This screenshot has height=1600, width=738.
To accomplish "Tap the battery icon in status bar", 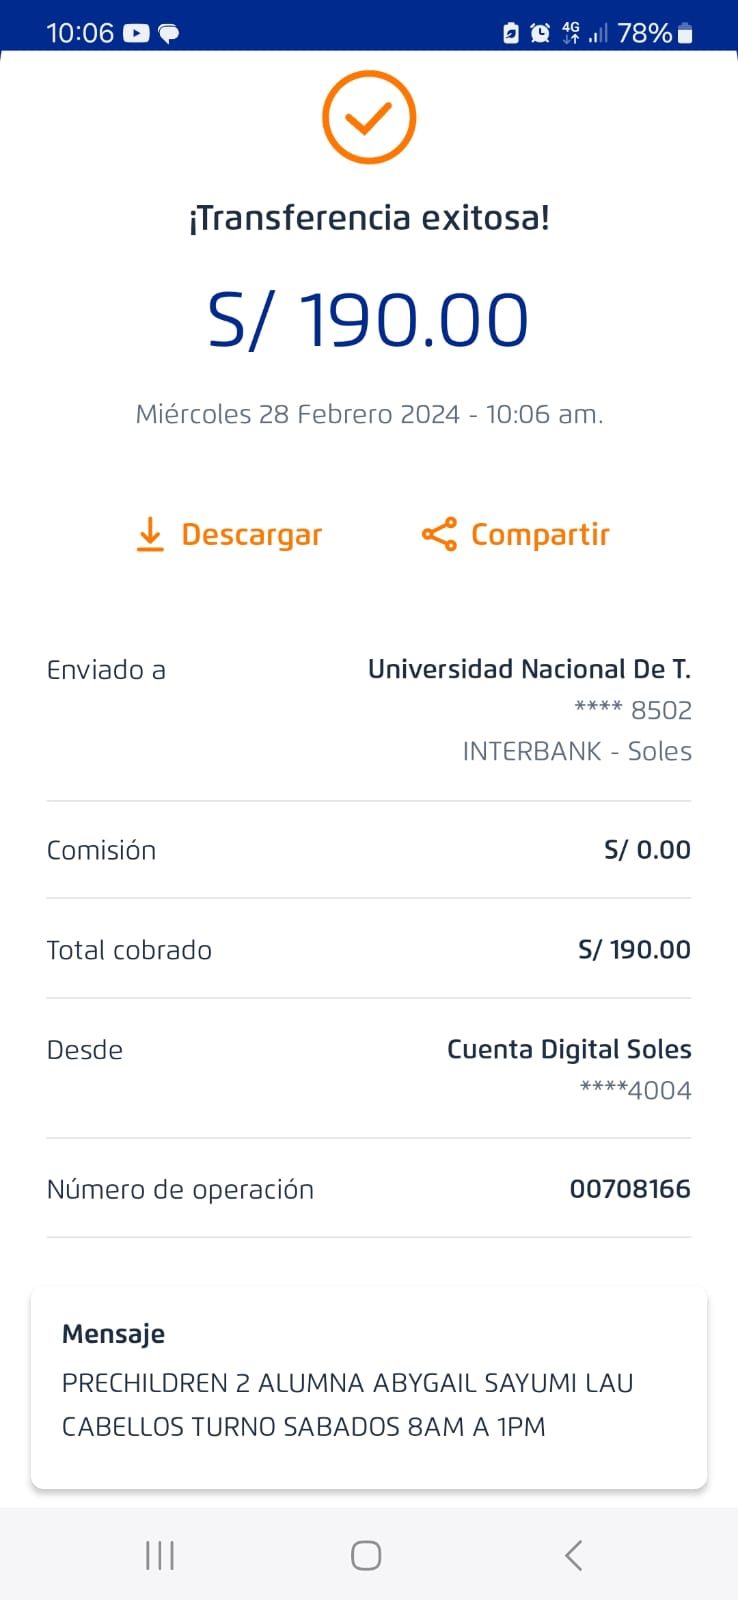I will tap(685, 33).
